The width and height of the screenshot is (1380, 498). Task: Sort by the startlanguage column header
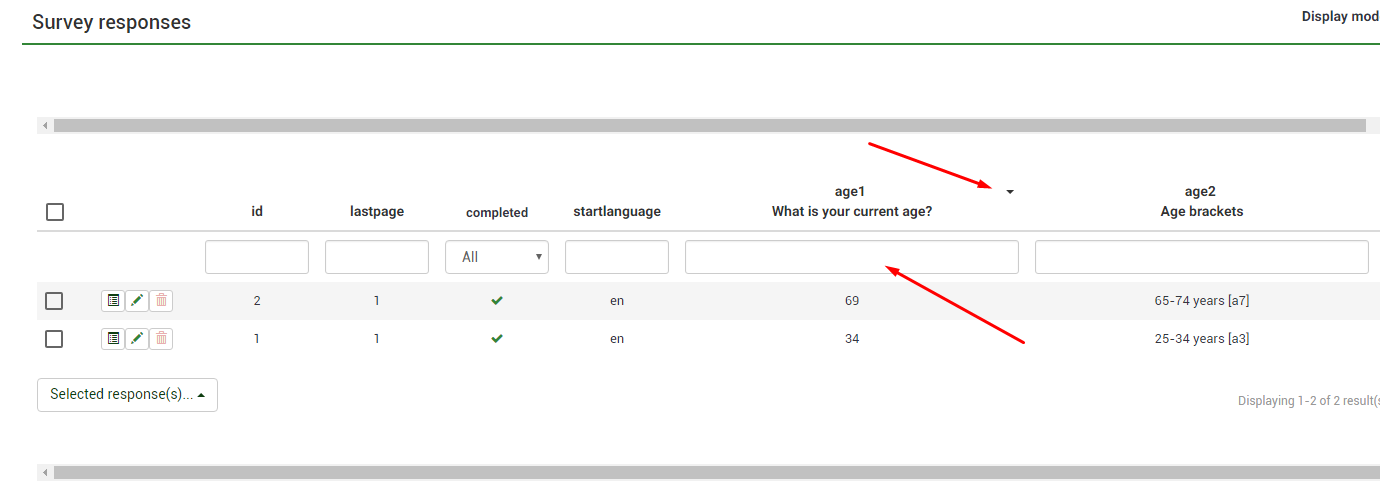(617, 211)
